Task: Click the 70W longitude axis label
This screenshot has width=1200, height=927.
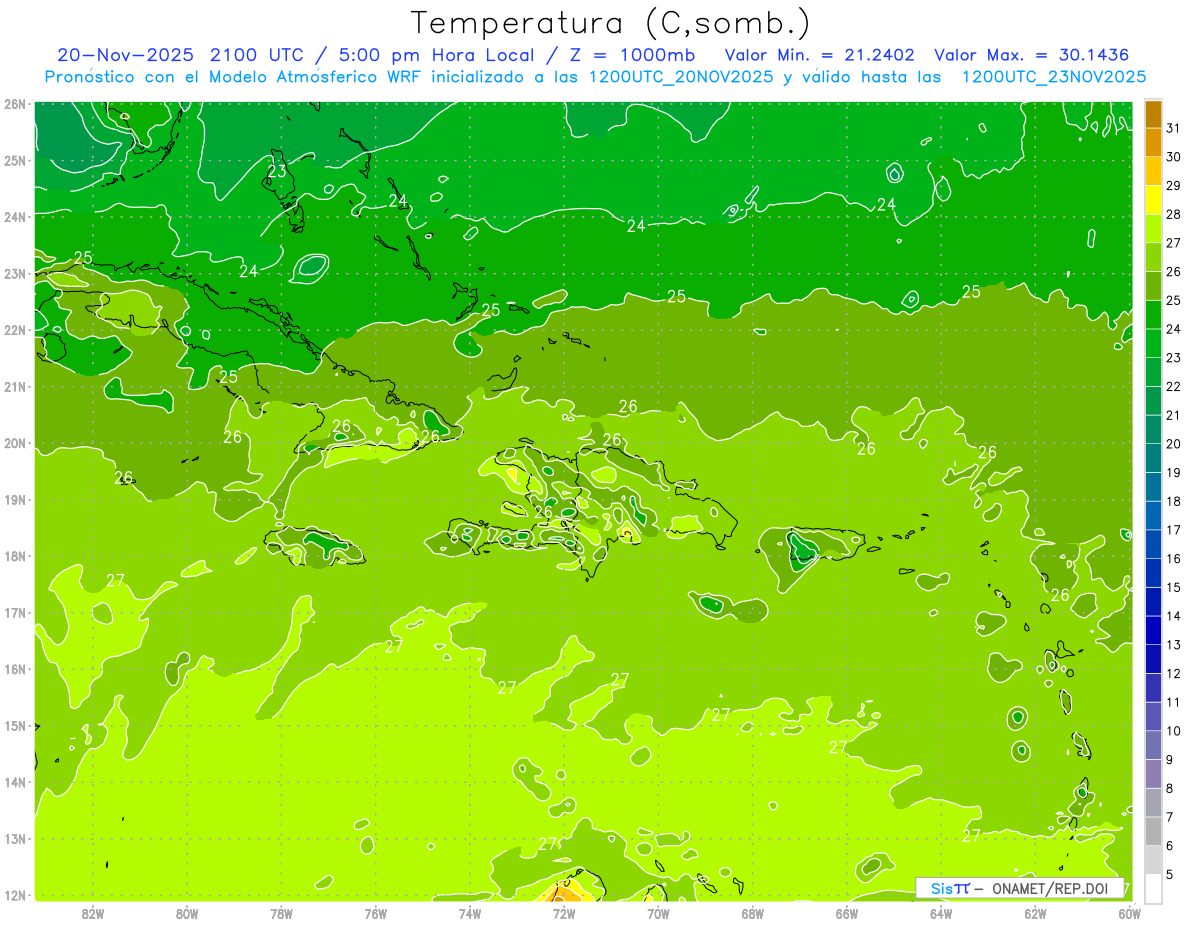Action: 658,913
